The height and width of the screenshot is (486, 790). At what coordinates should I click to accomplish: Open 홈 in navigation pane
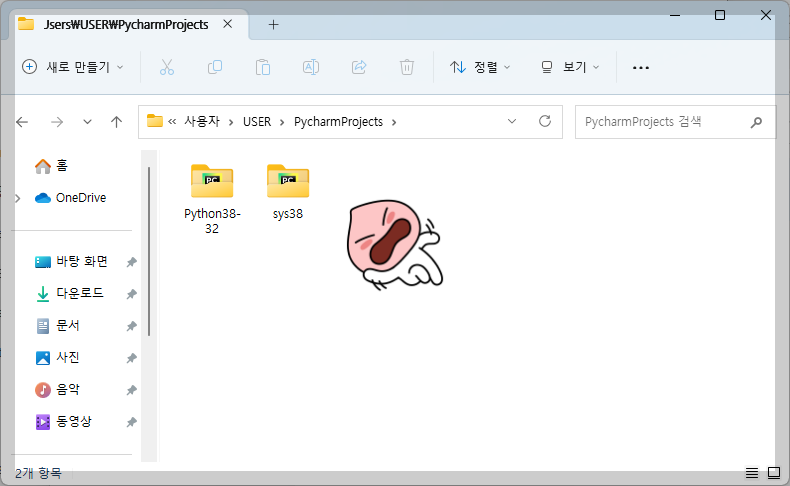click(51, 166)
